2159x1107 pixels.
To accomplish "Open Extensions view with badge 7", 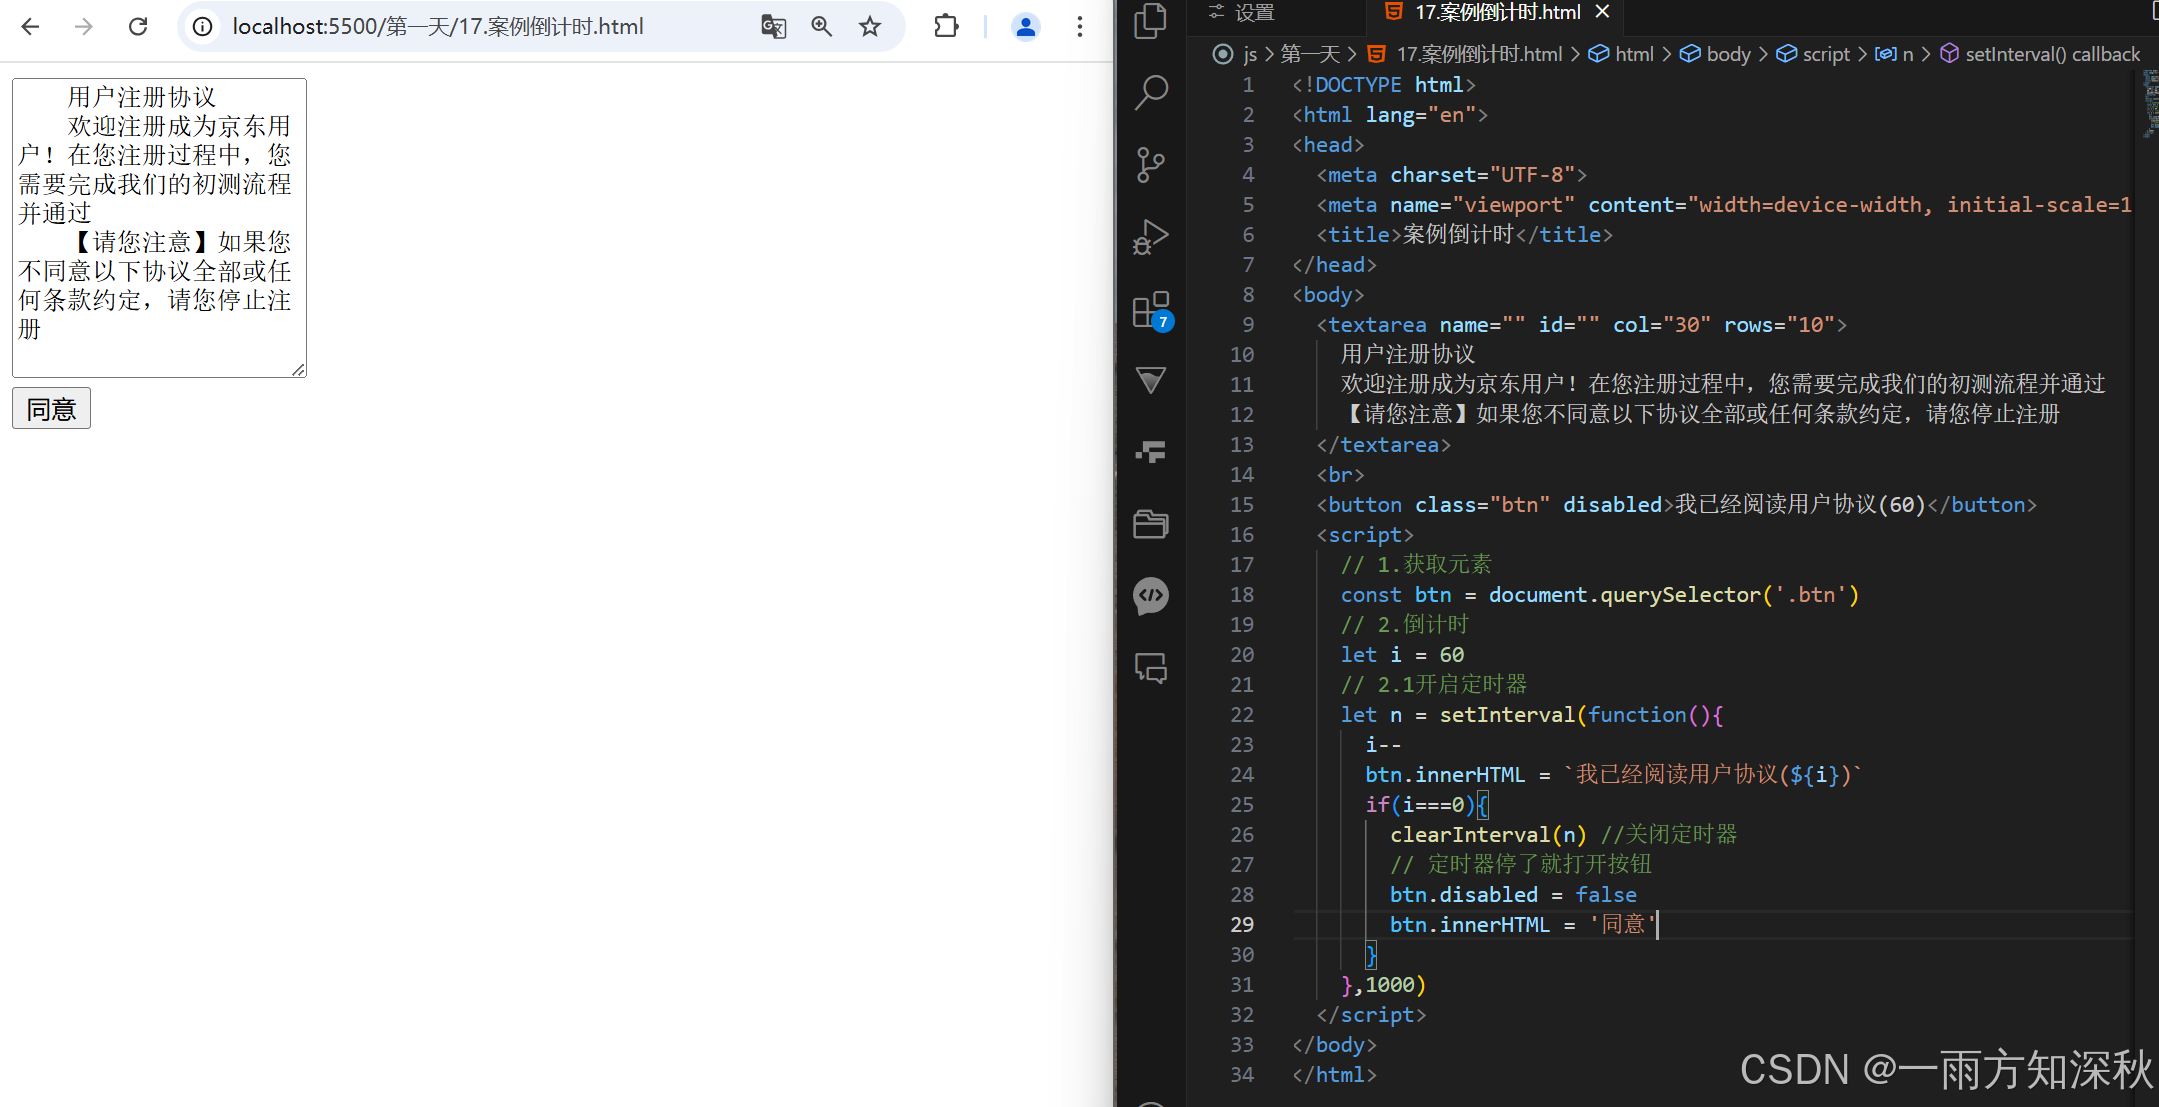I will point(1151,310).
